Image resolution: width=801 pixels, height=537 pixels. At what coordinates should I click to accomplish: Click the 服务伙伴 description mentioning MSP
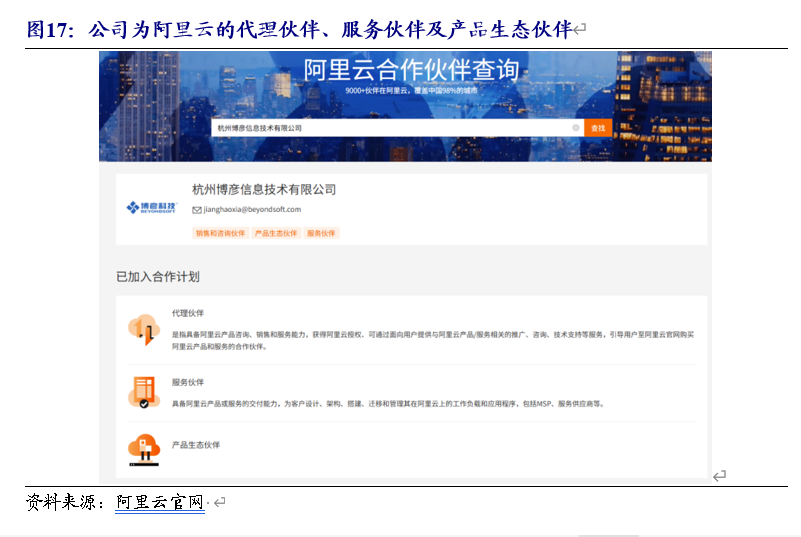(x=388, y=404)
